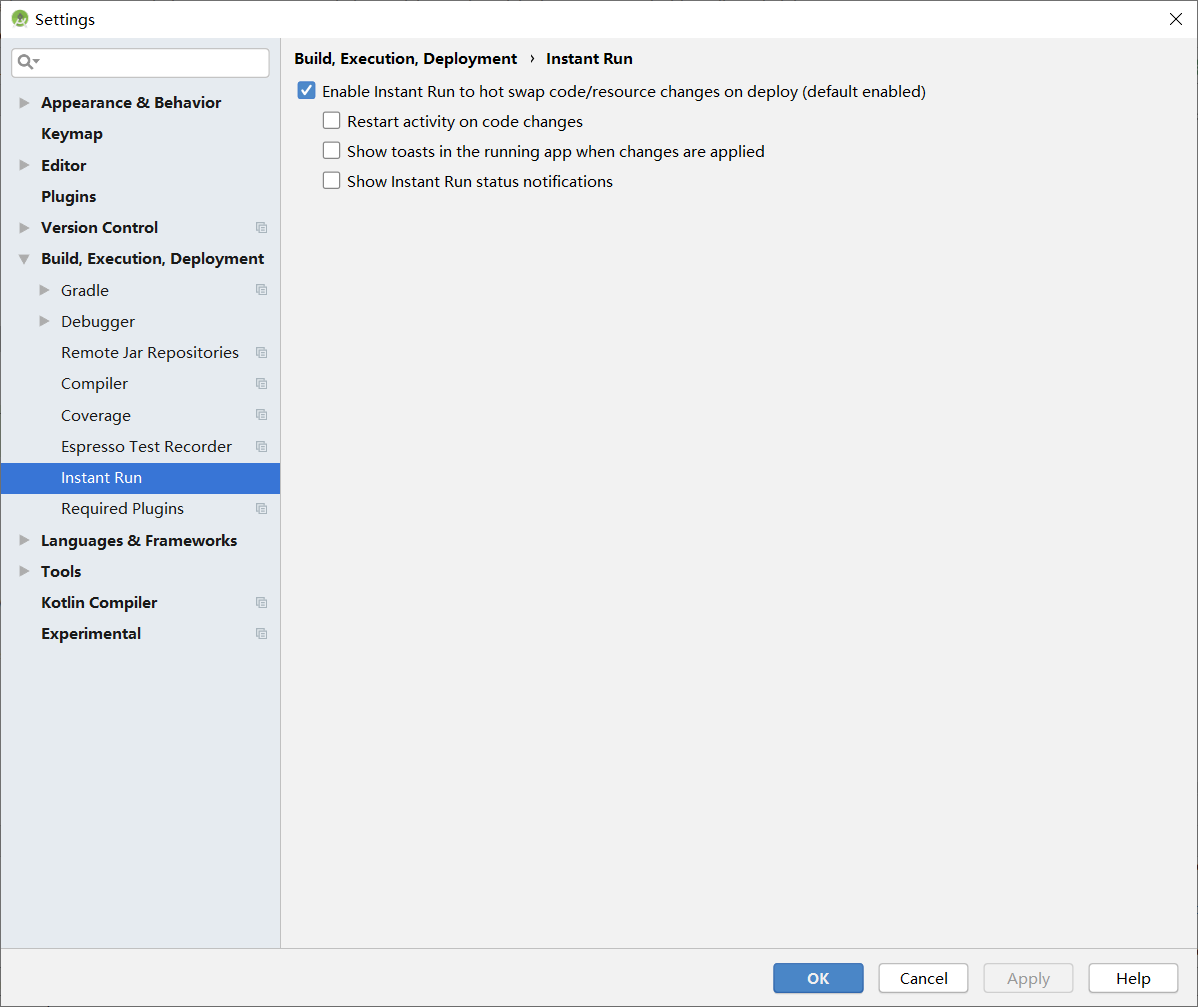Click the project-level icon beside Kotlin Compiler

click(261, 603)
